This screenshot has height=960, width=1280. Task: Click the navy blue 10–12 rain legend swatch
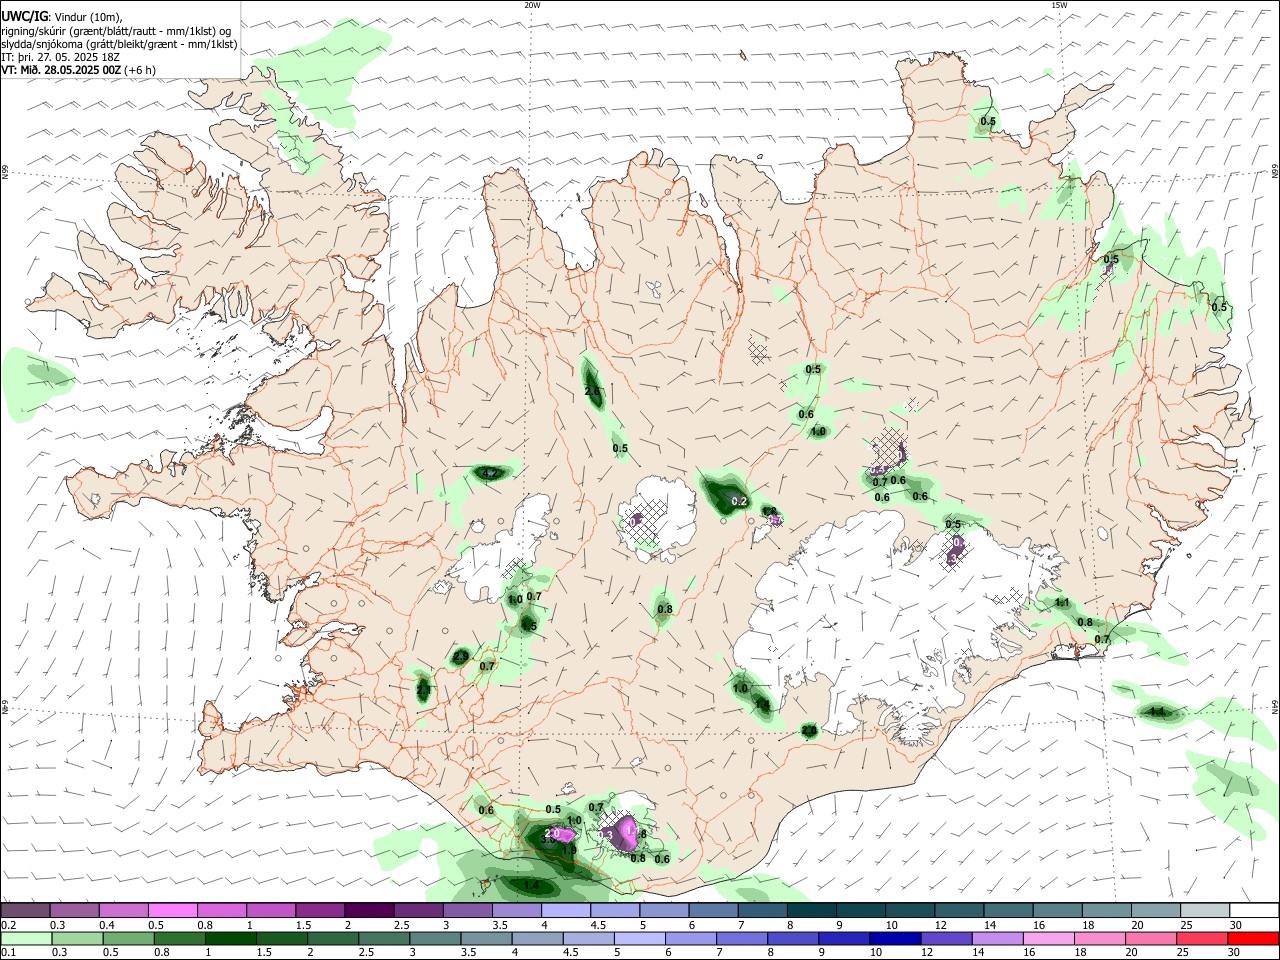[894, 938]
